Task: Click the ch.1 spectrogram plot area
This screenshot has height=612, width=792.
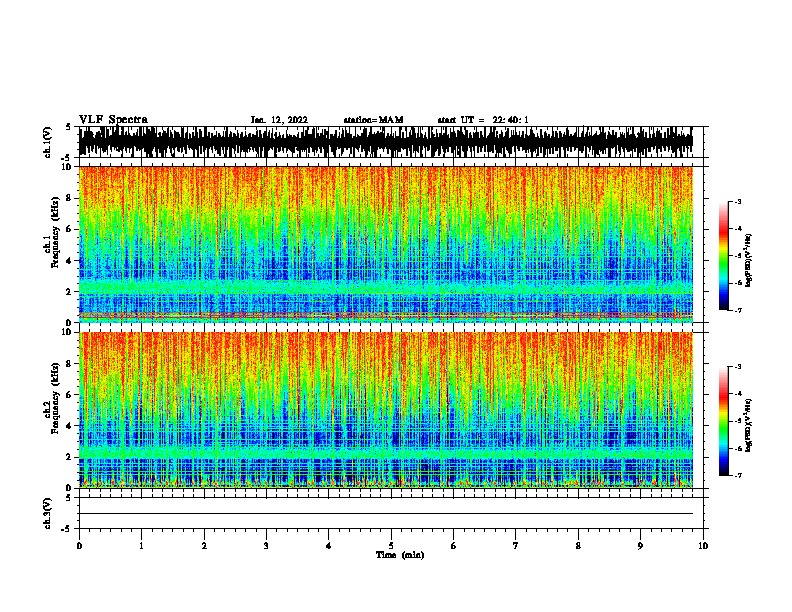Action: tap(386, 244)
